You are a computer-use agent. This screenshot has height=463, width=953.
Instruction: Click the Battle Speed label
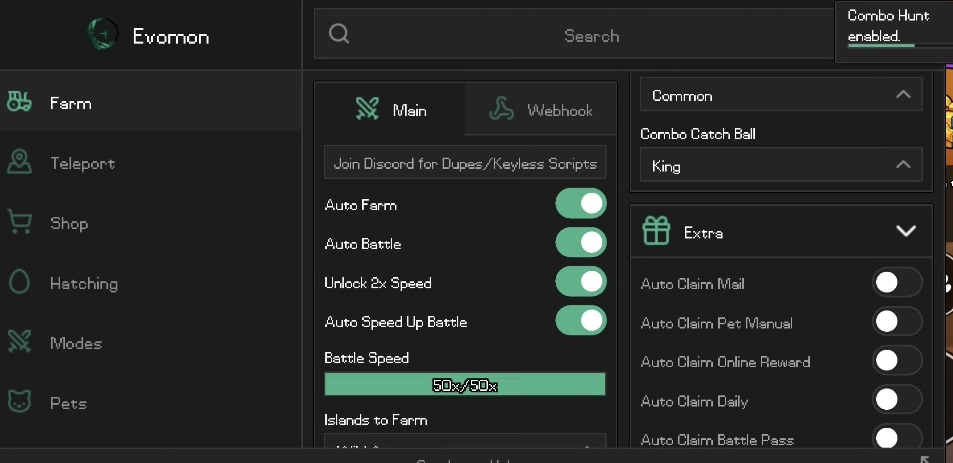(366, 357)
